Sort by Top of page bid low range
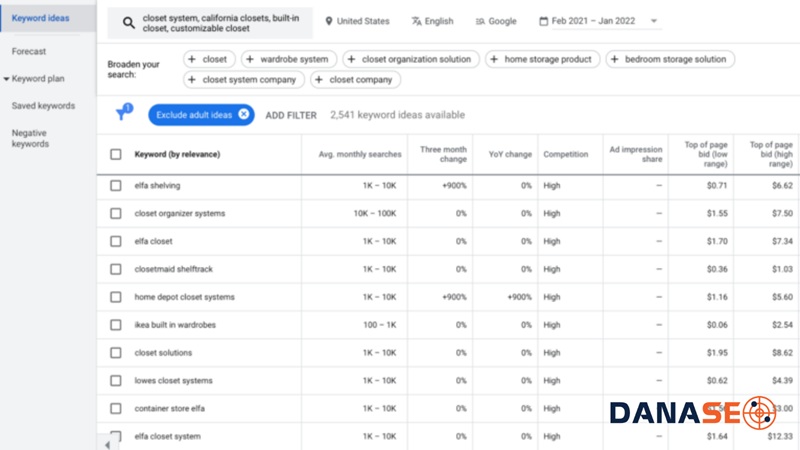The width and height of the screenshot is (800, 450). 706,154
